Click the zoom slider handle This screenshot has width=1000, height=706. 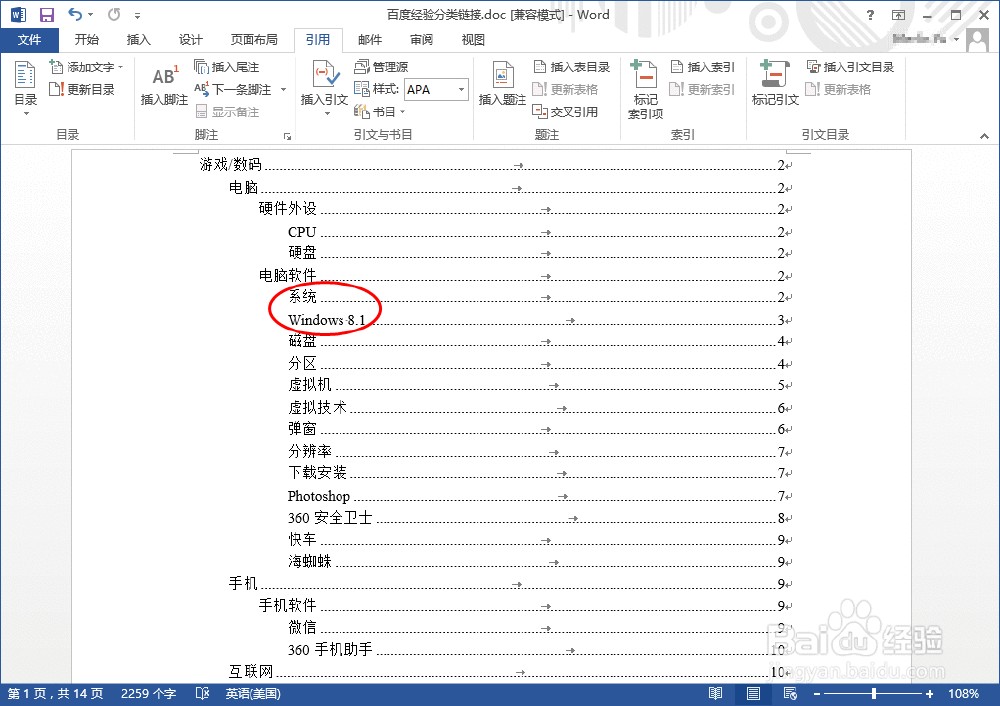(874, 693)
